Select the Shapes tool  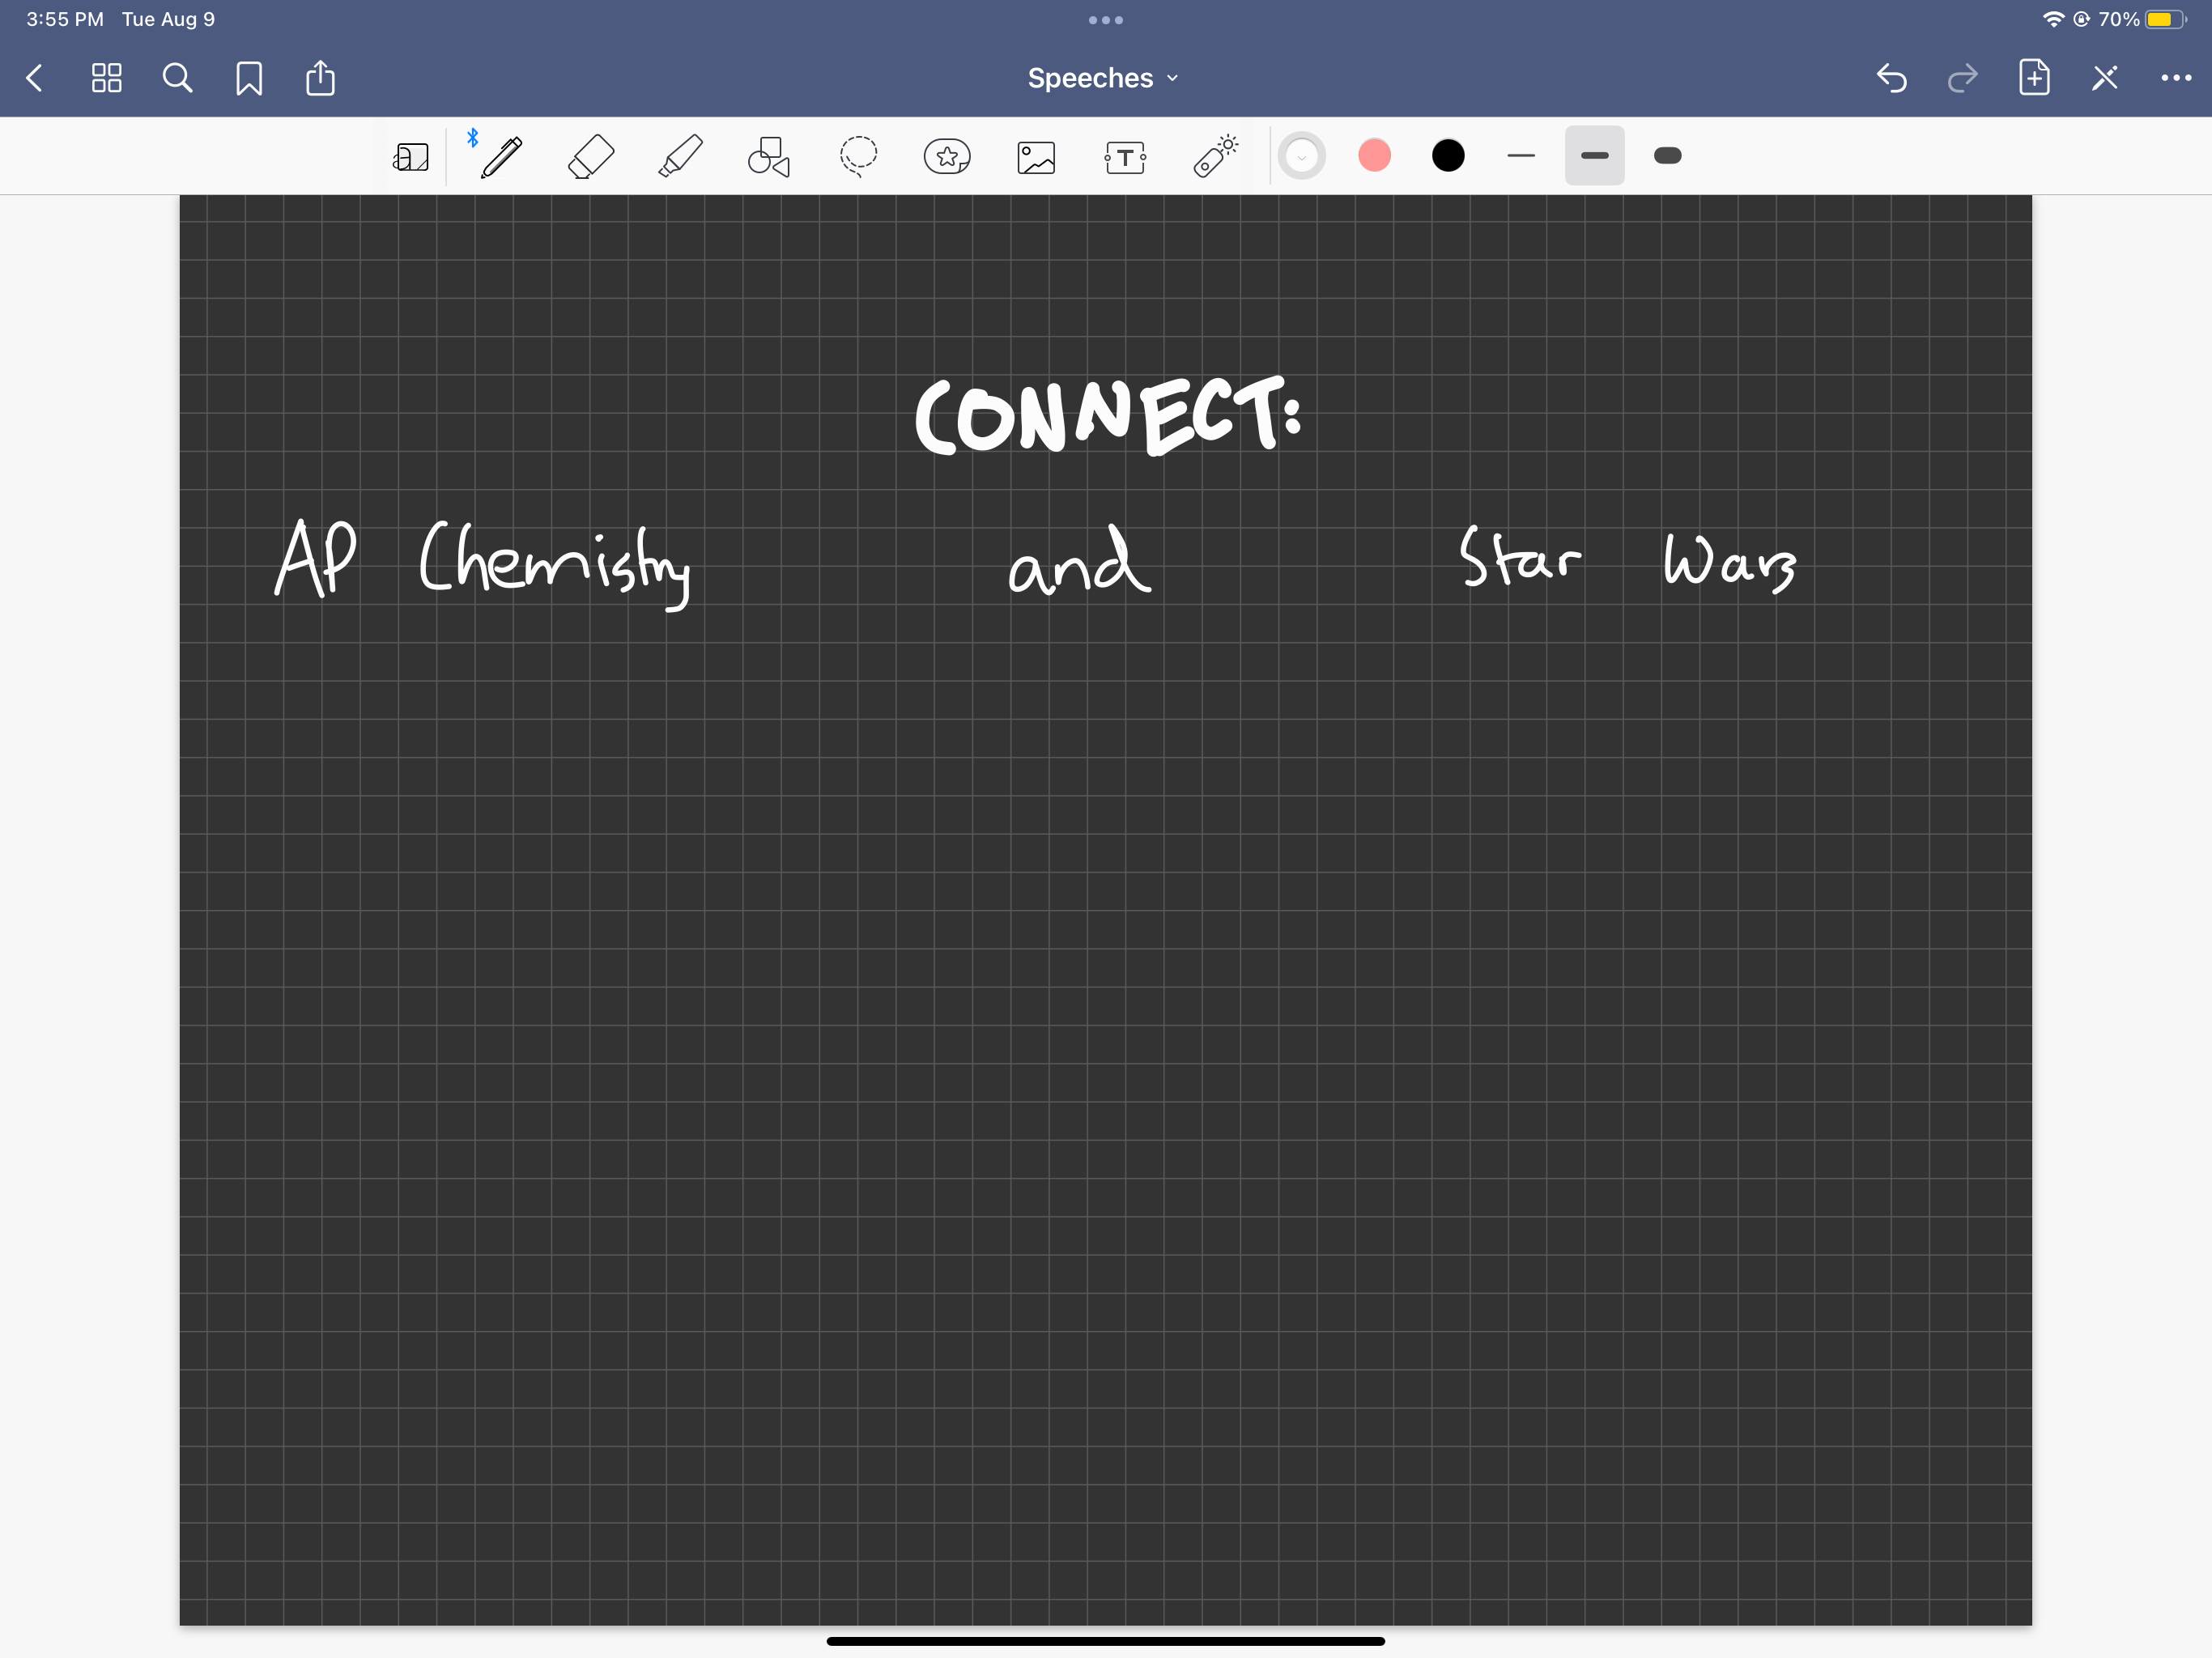point(769,157)
